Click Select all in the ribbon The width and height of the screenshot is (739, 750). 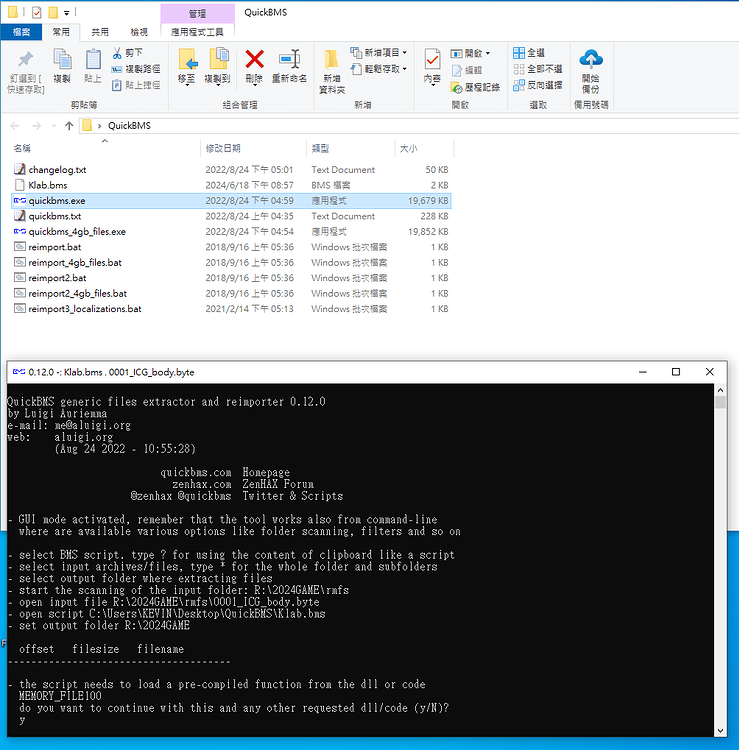coord(529,53)
